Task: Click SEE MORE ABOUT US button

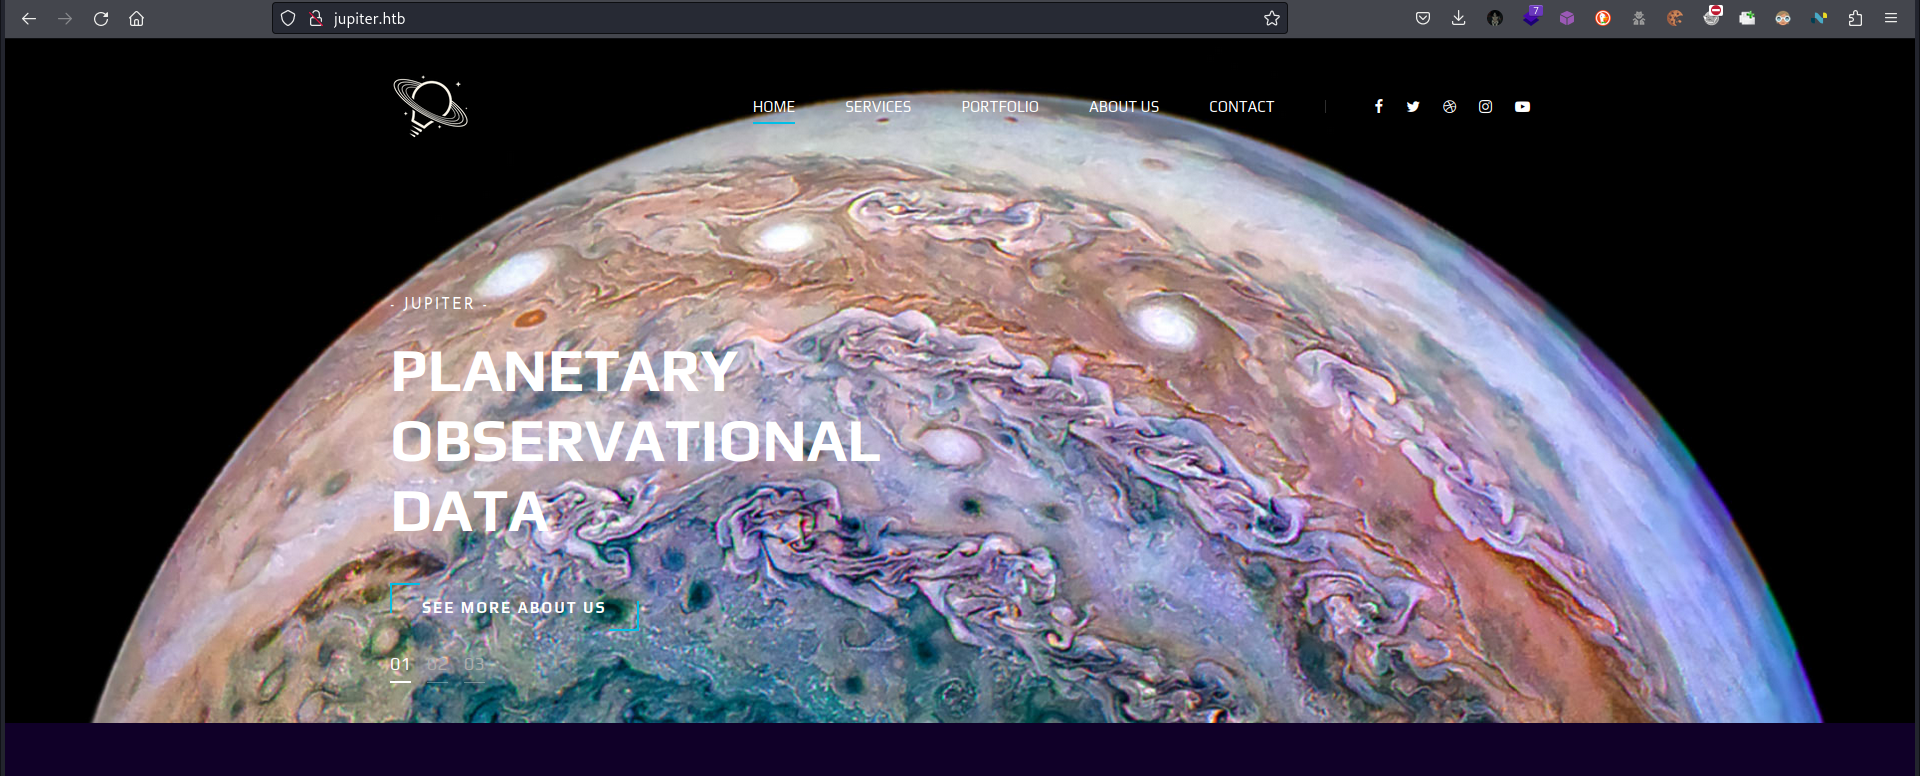Action: [514, 608]
